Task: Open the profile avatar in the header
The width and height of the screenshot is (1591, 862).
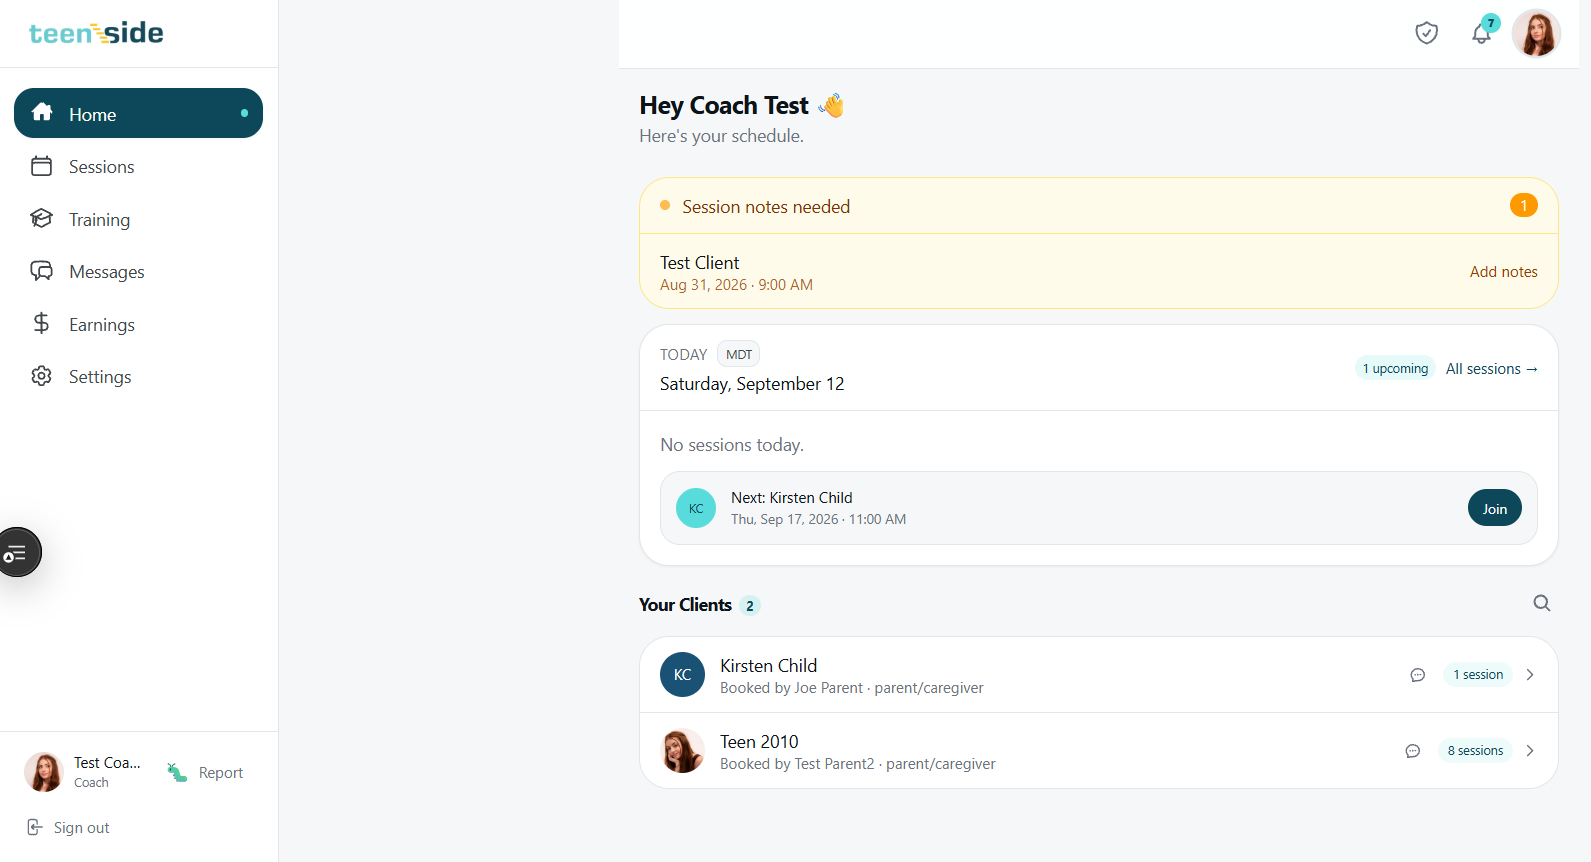Action: coord(1536,33)
